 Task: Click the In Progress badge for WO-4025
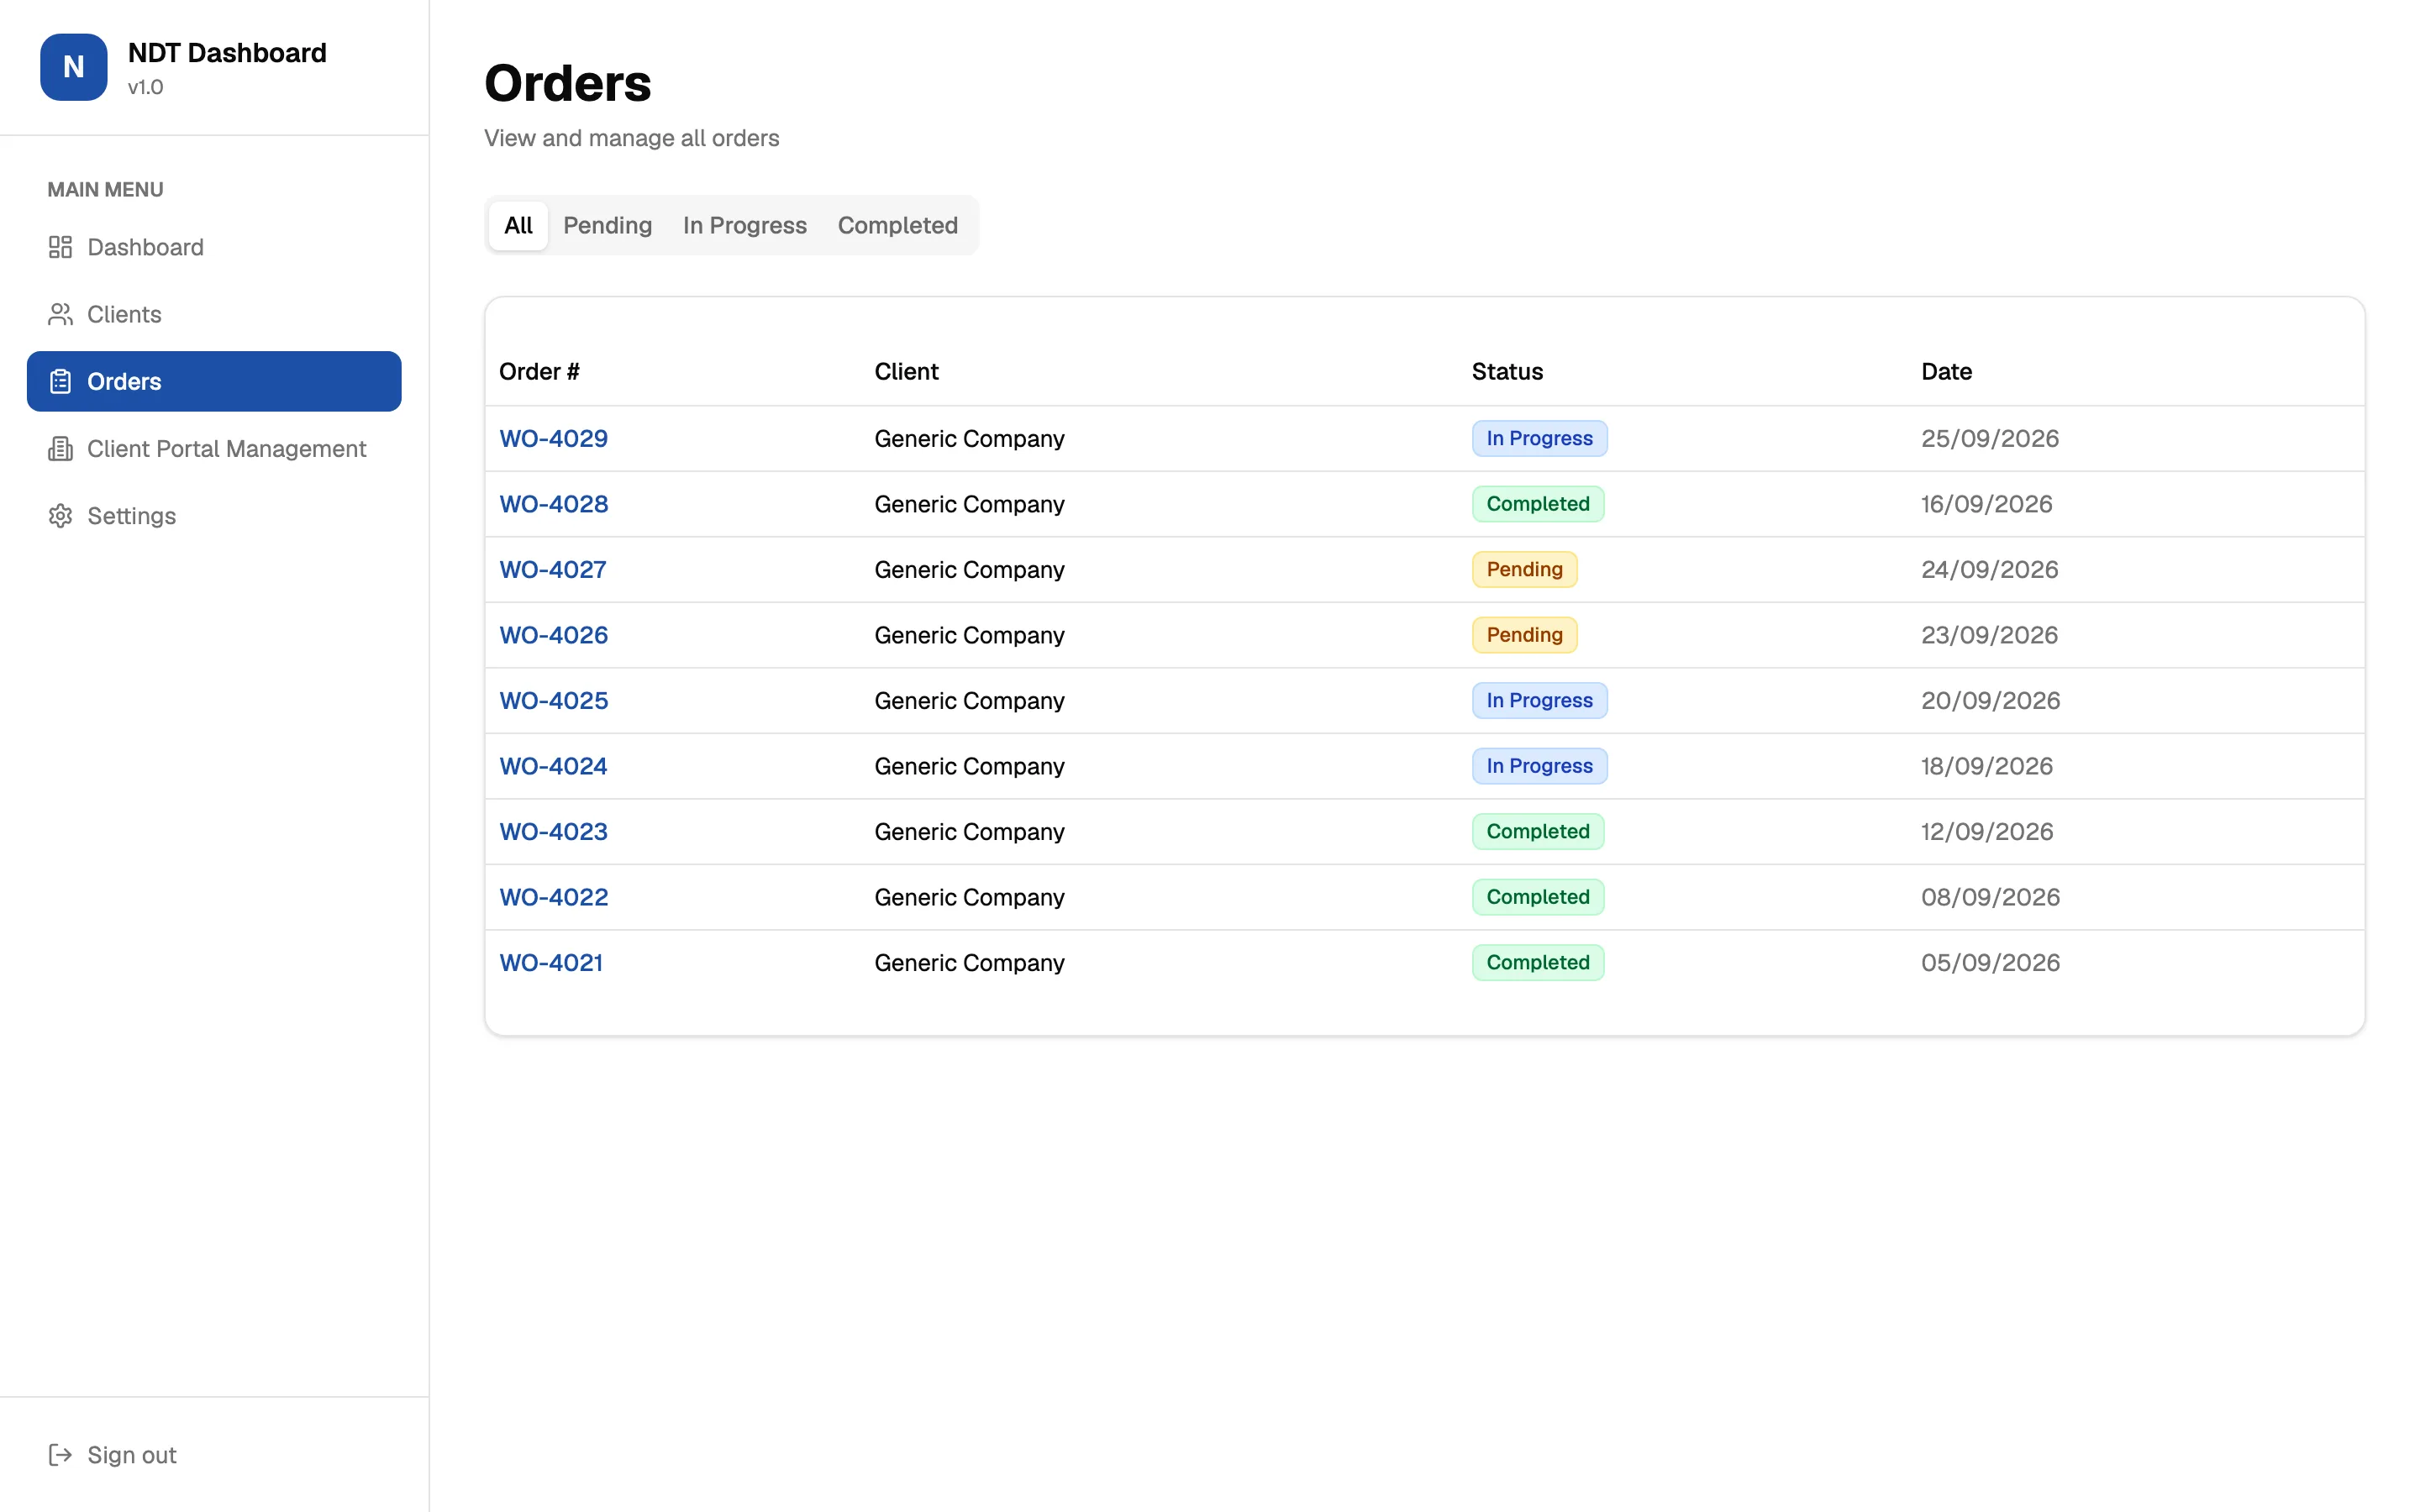[1539, 700]
